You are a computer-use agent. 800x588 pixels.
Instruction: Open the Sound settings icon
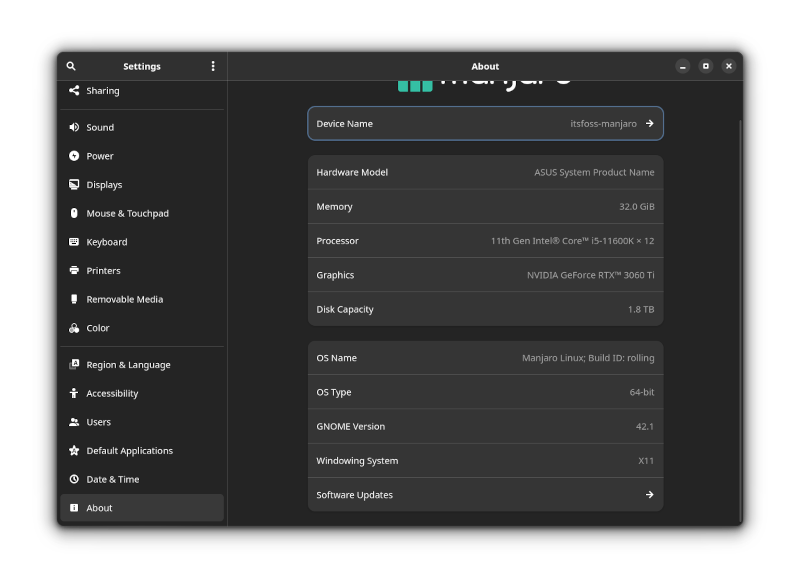point(72,127)
